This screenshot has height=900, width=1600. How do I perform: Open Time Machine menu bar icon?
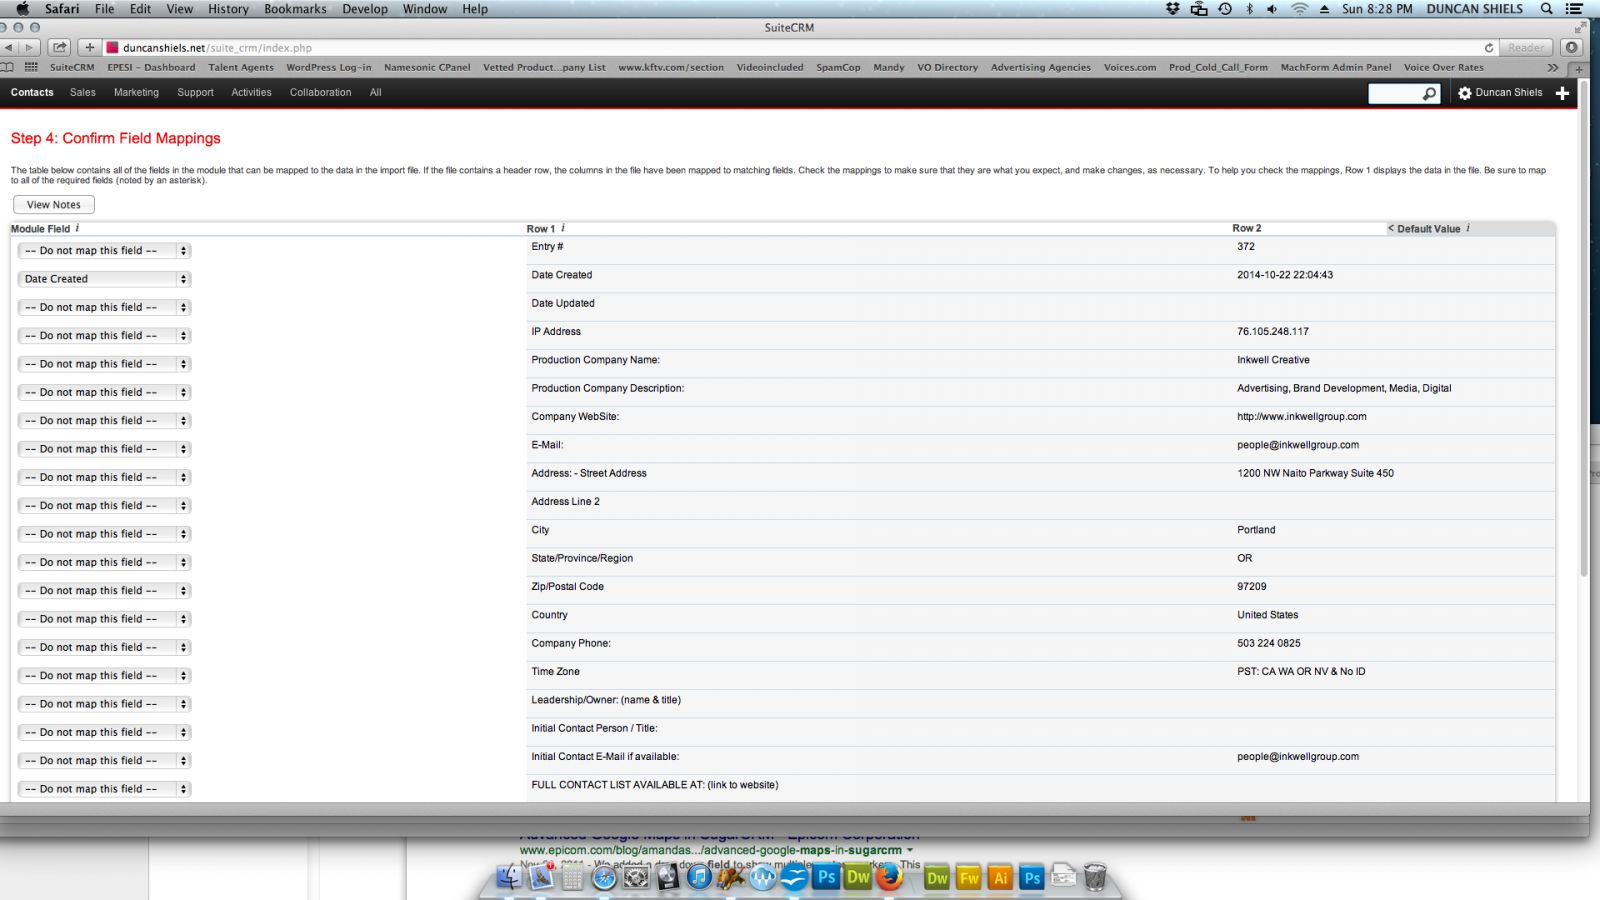[1225, 9]
